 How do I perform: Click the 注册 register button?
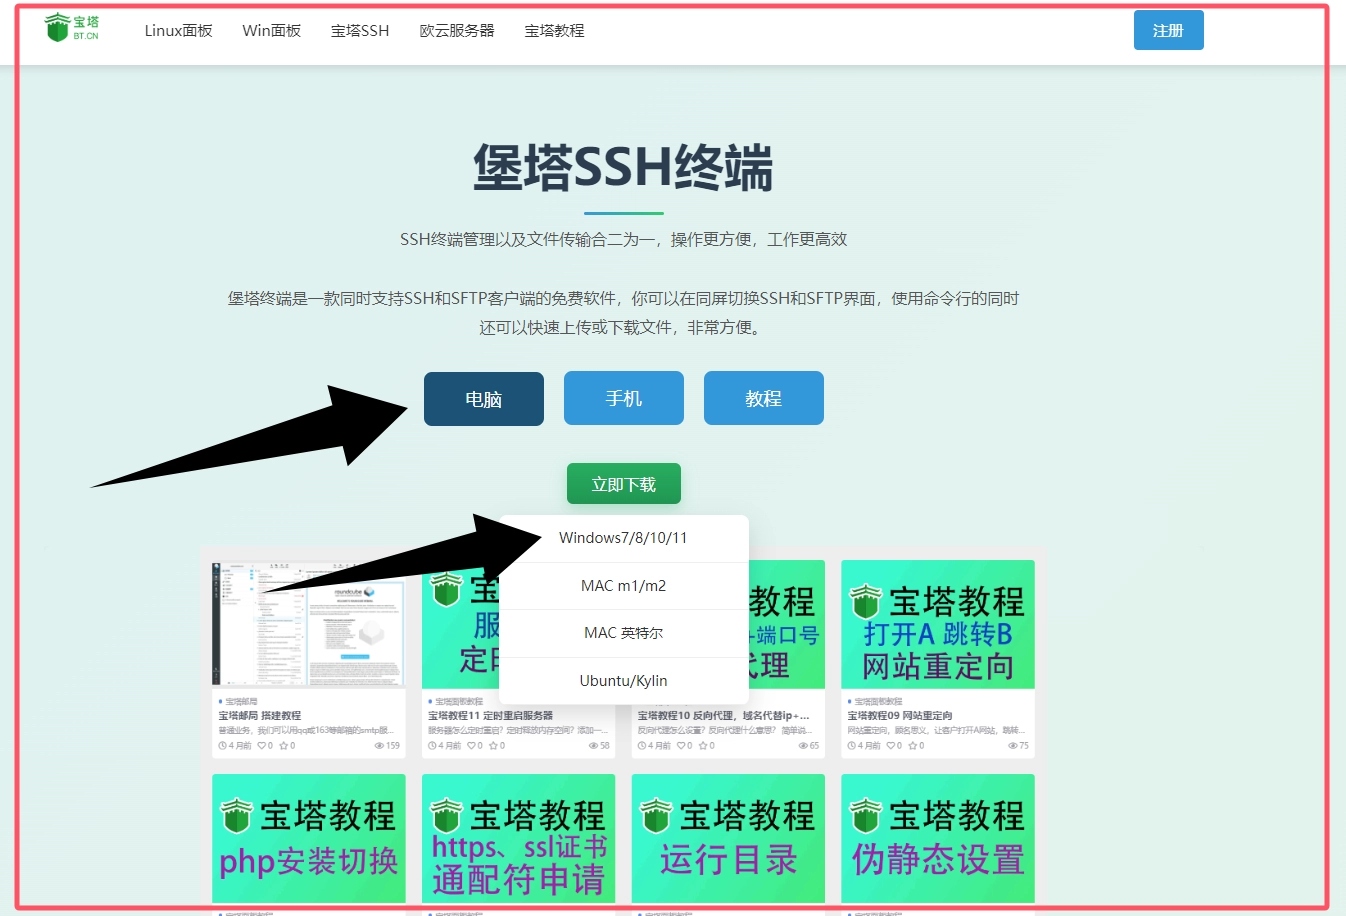coord(1168,30)
